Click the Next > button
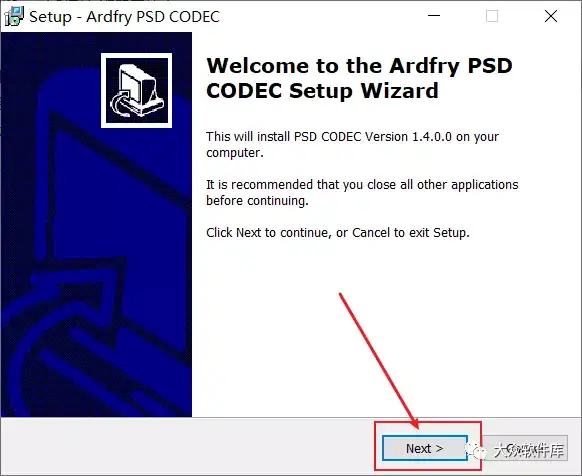The width and height of the screenshot is (582, 476). click(x=425, y=448)
